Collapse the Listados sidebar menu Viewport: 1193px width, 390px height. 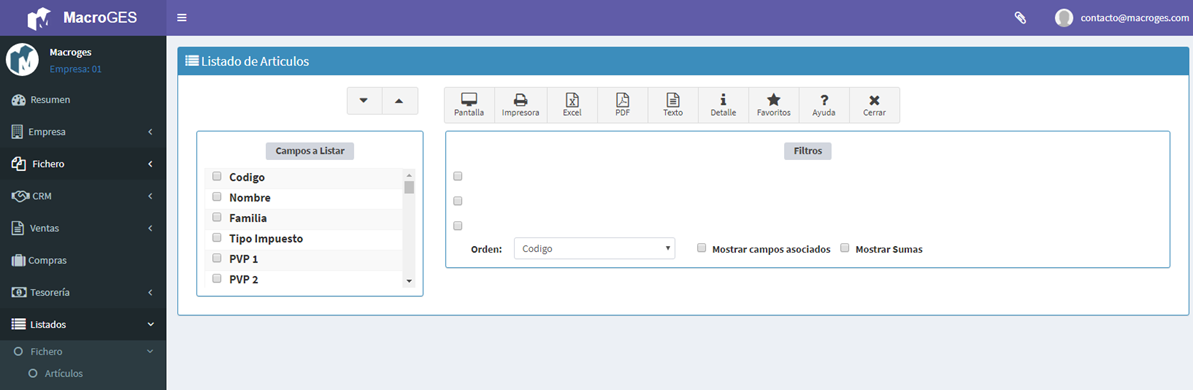pyautogui.click(x=83, y=324)
